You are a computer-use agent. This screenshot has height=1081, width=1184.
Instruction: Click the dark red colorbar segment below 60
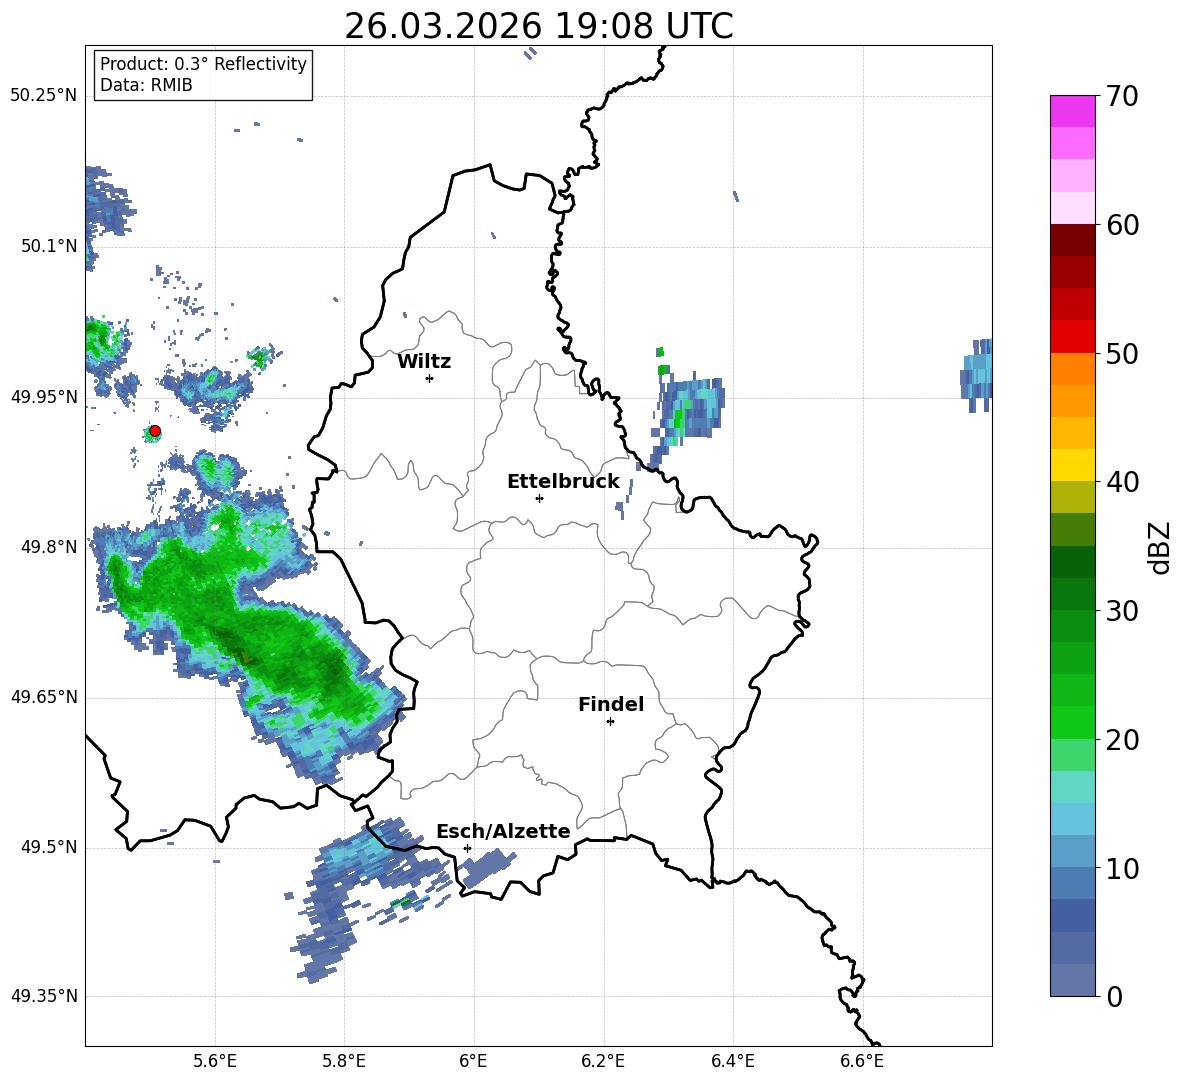[x=1072, y=240]
